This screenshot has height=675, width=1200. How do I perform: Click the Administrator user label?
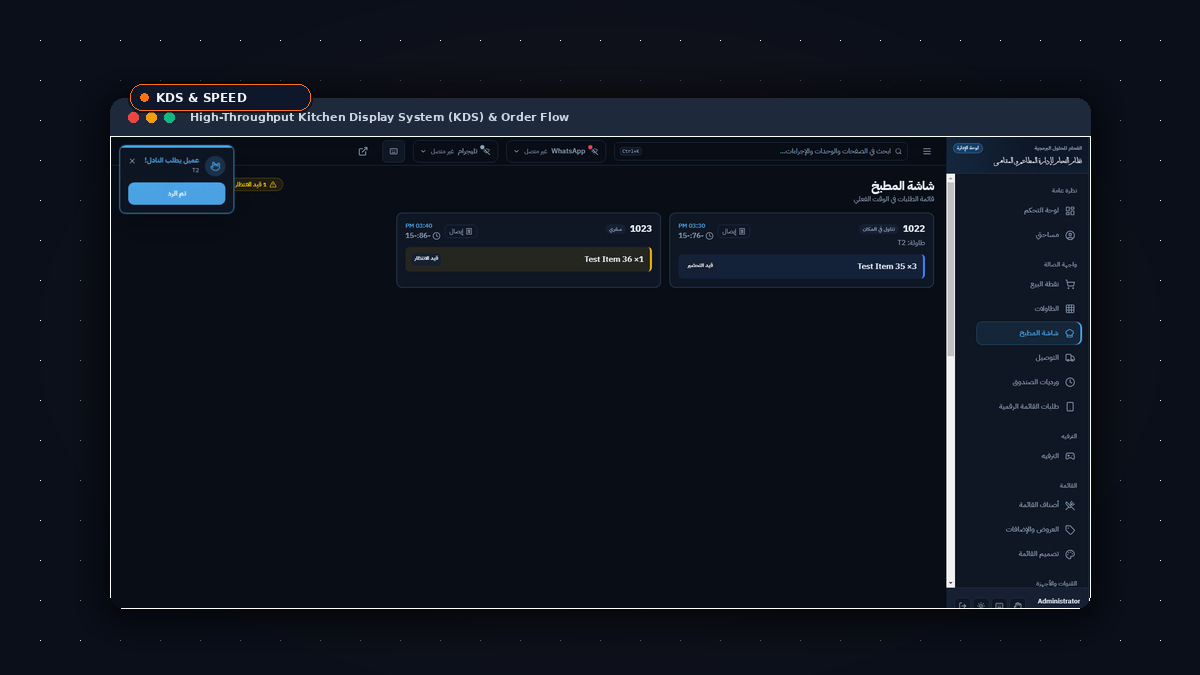coord(1059,601)
